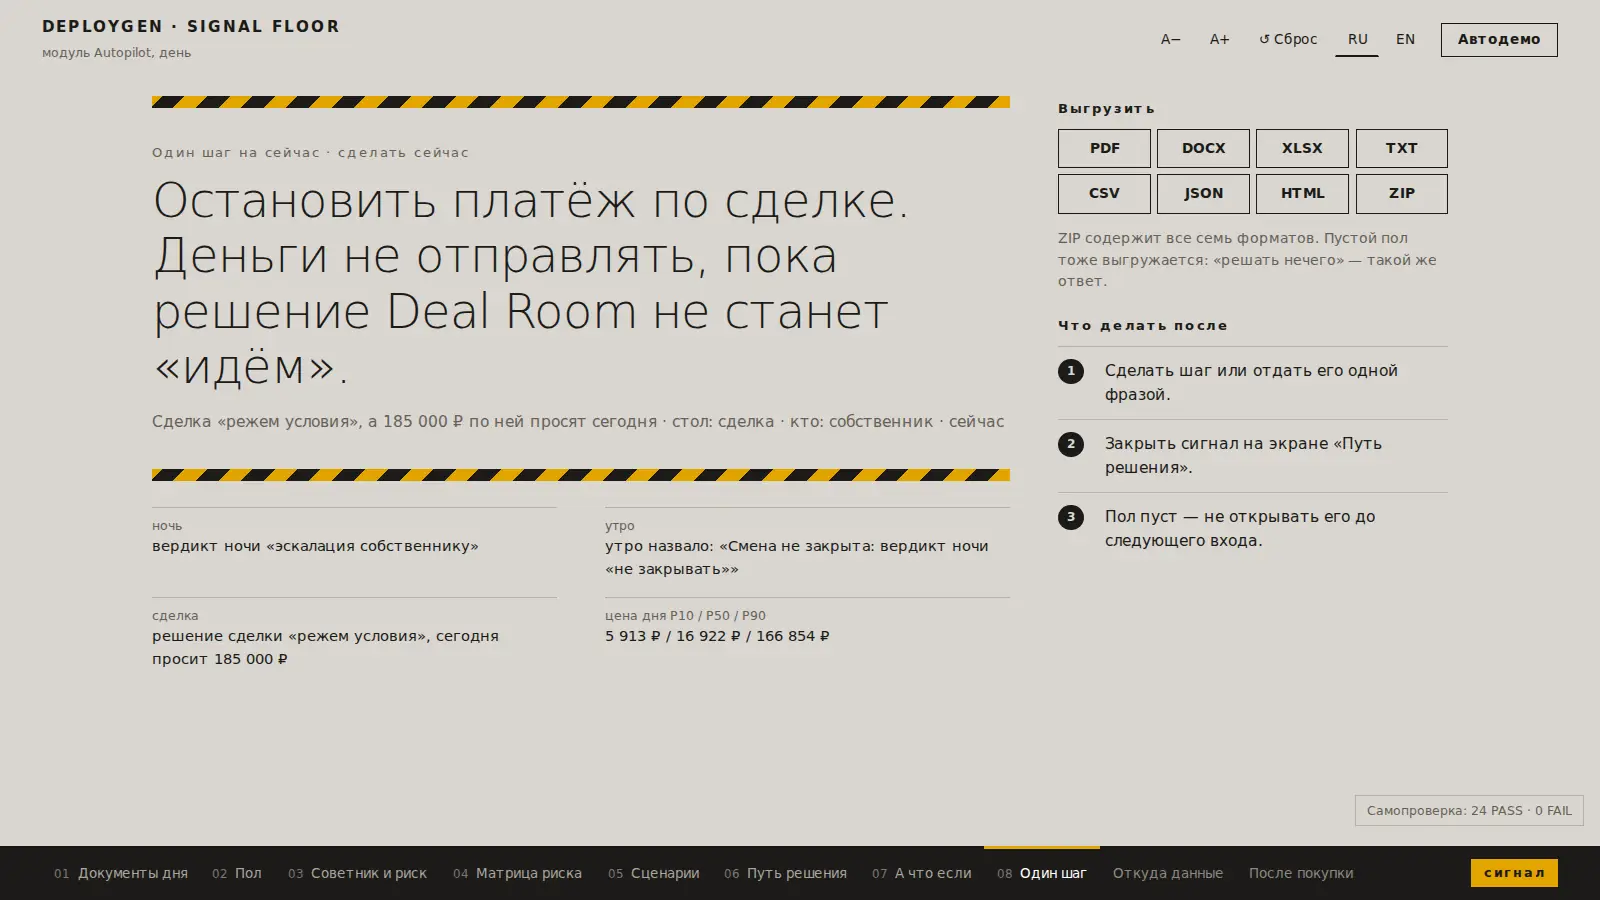
Task: Click the price values "5 913 ₽ / 16 922 ₽ / 166 854 ₽"
Action: [x=717, y=636]
